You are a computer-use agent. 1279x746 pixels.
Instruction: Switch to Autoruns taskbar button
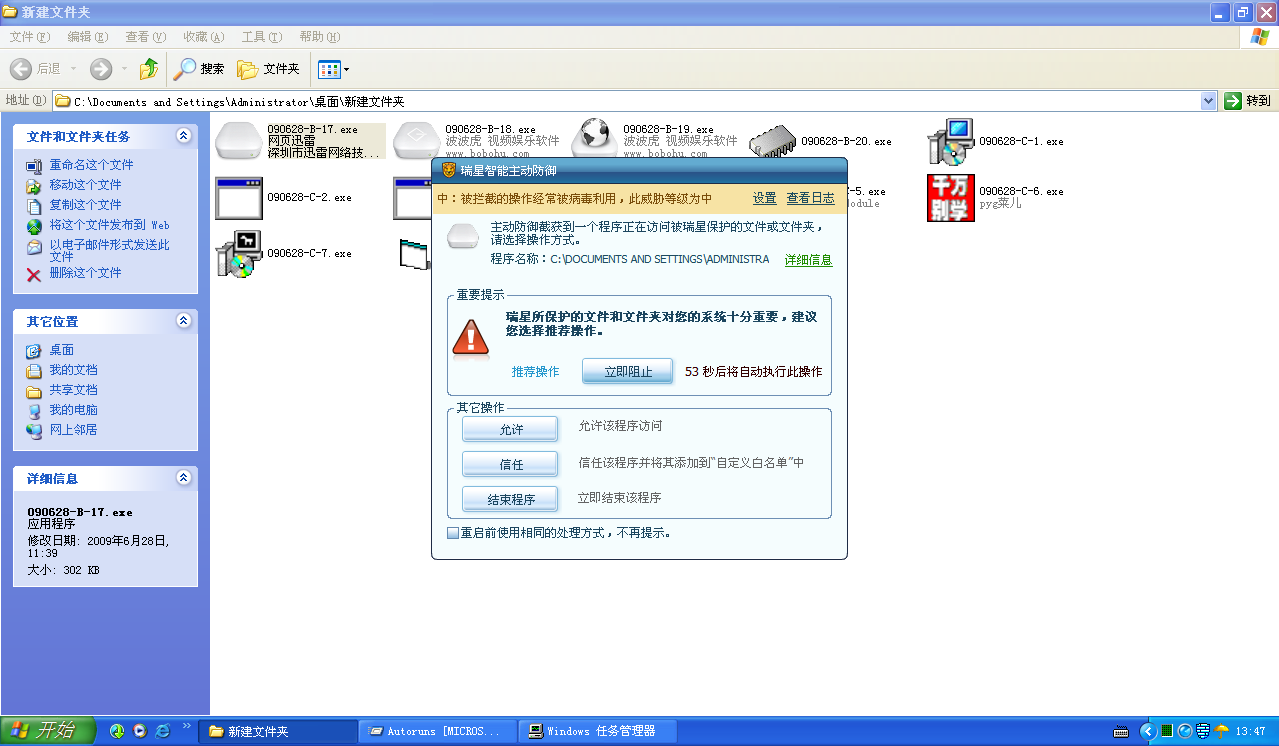(x=438, y=731)
